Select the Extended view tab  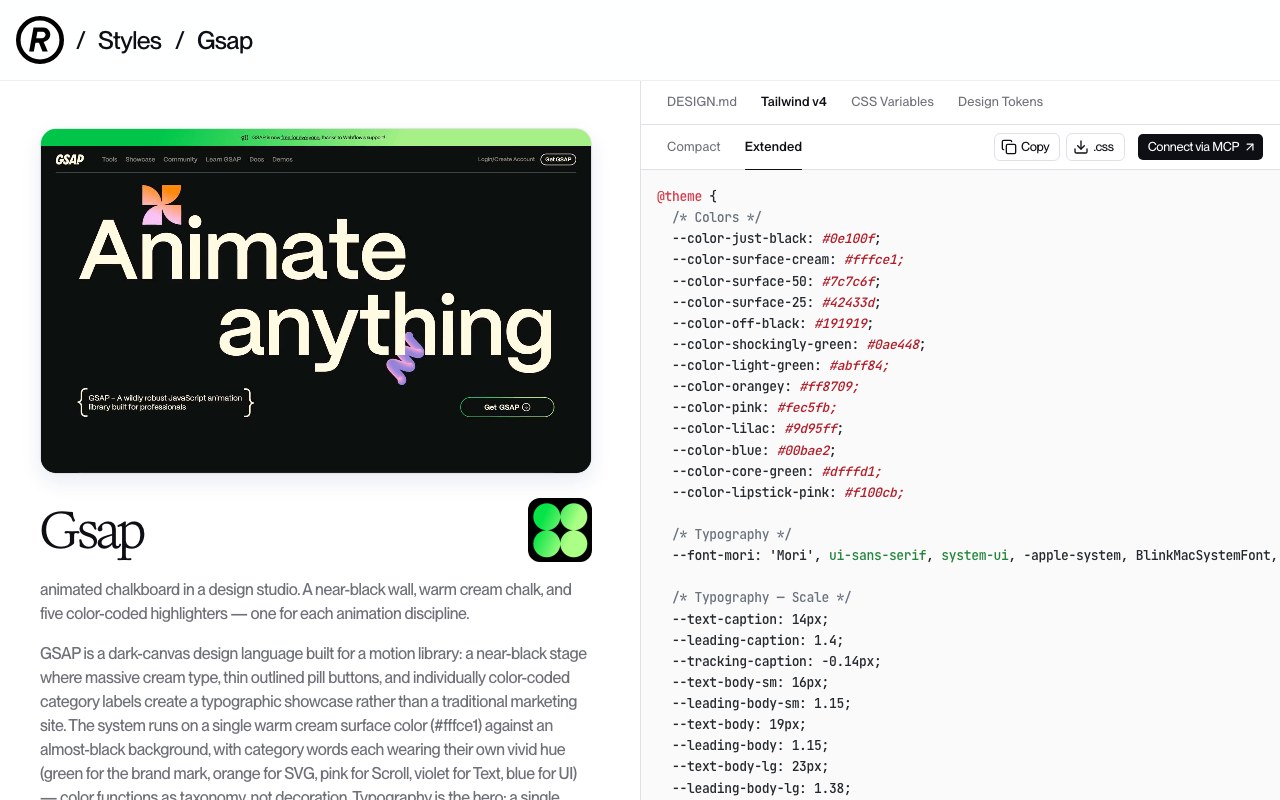coord(773,147)
